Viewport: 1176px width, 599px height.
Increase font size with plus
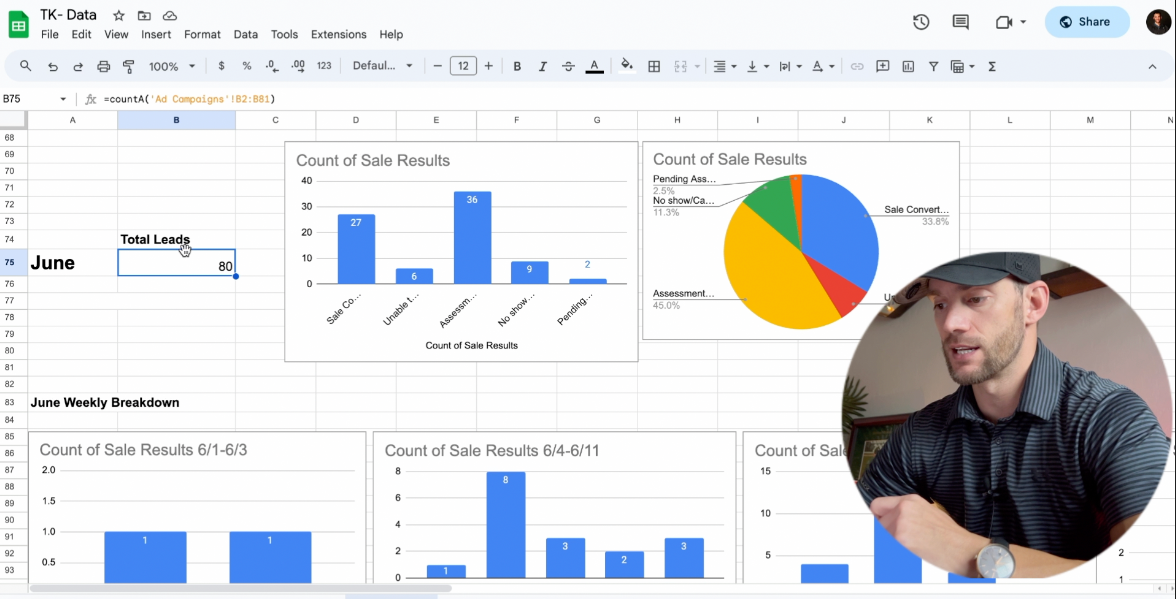(x=488, y=66)
